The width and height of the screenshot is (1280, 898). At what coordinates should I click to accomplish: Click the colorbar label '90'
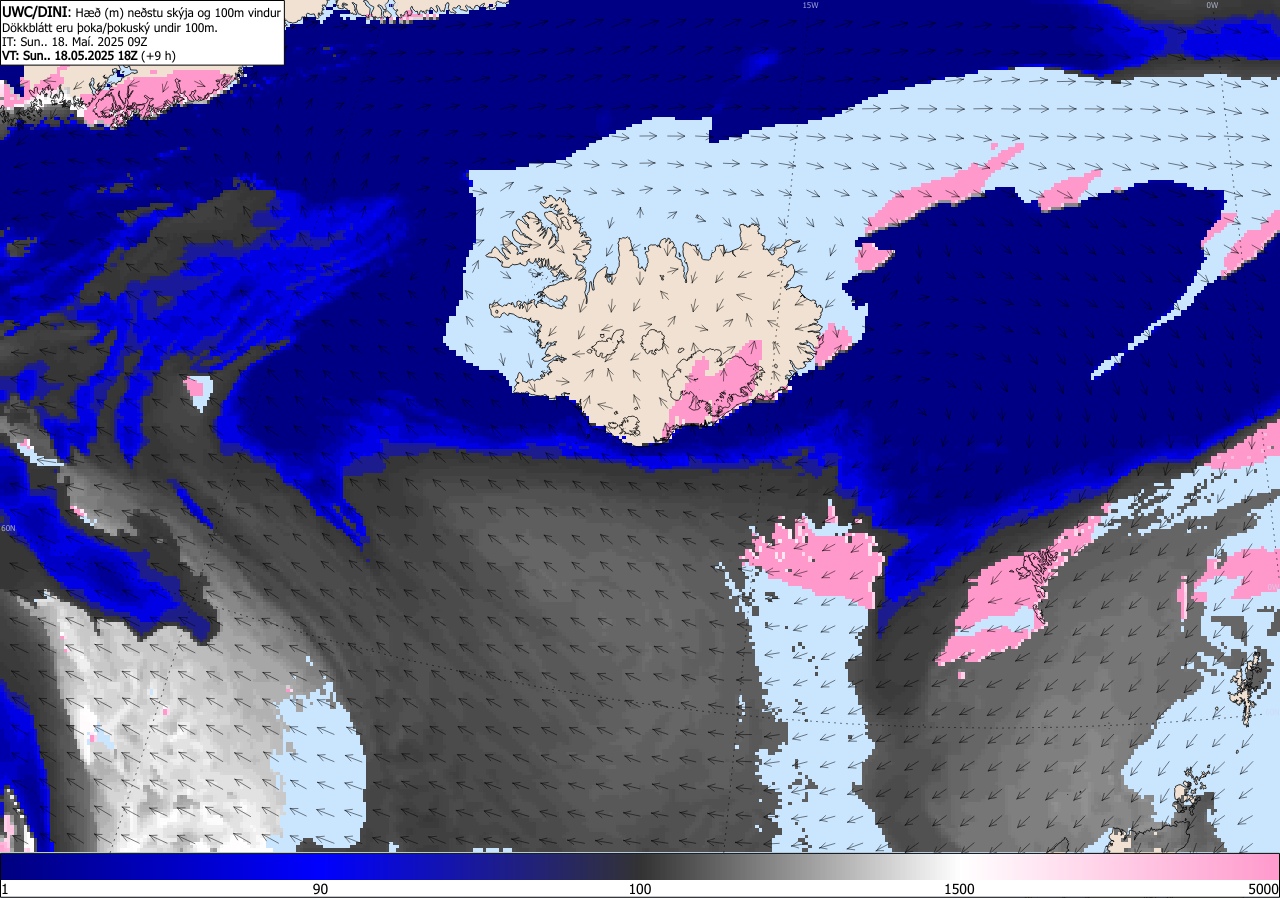(x=320, y=889)
